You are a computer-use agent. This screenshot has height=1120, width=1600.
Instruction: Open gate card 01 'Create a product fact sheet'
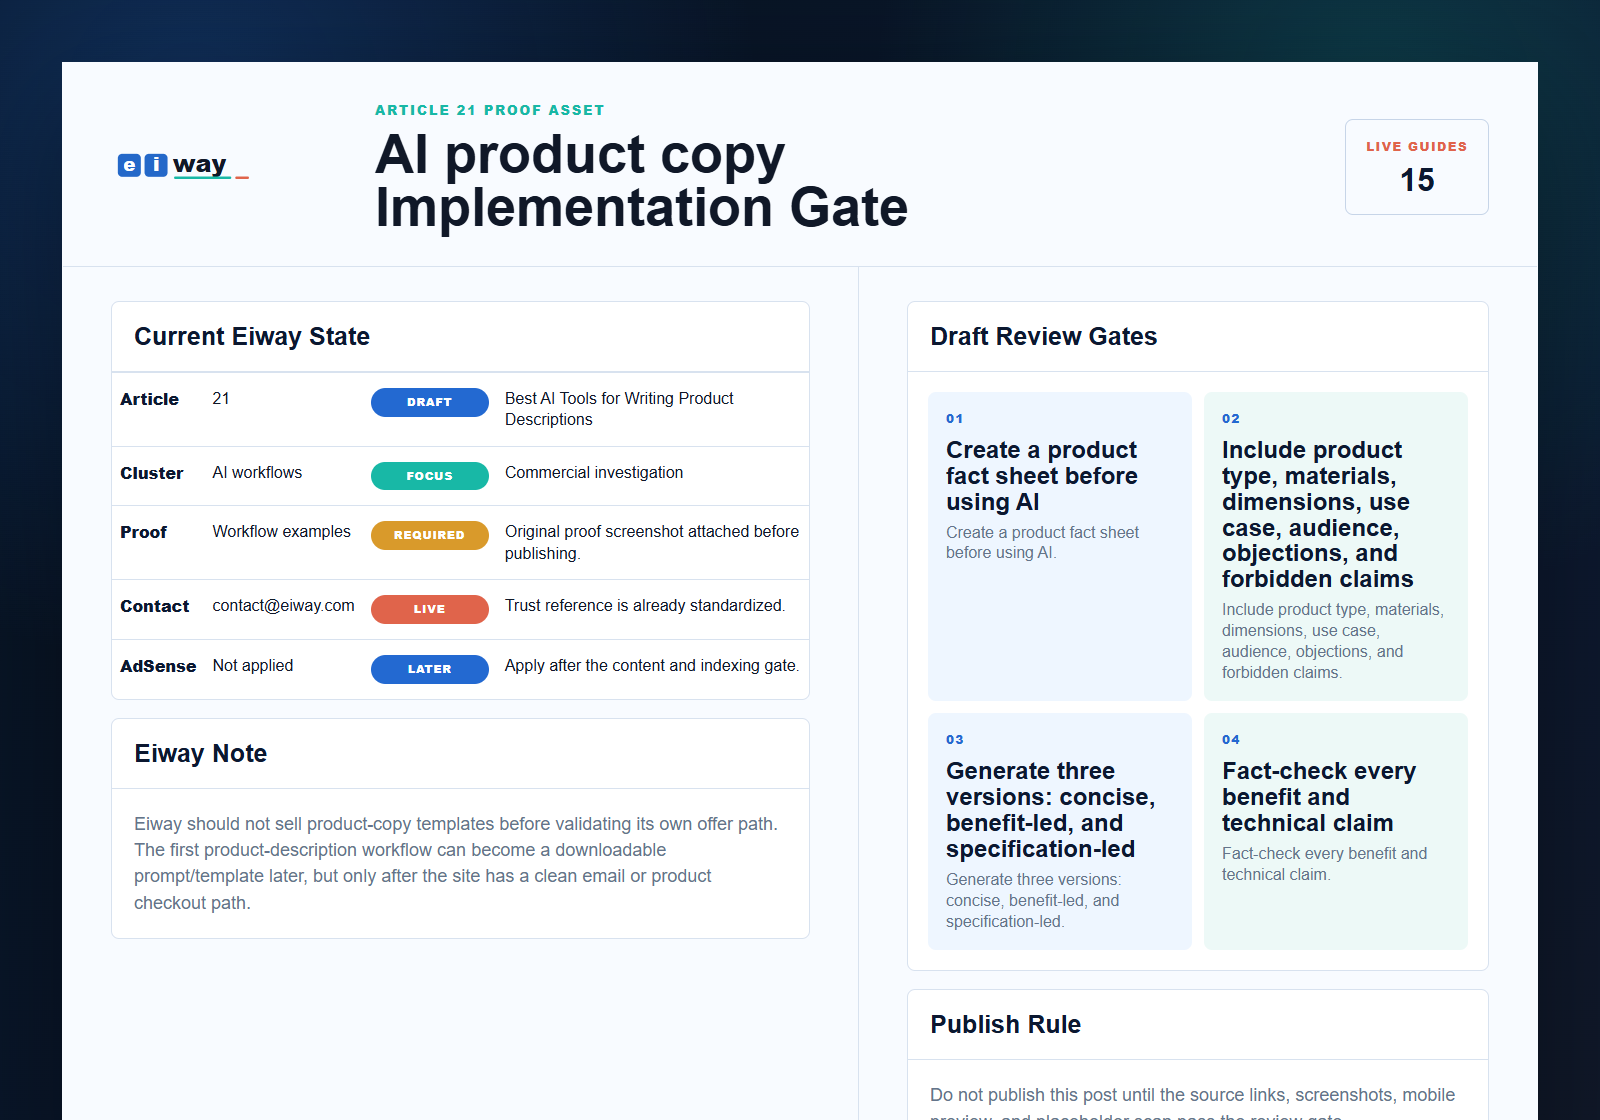(1059, 546)
